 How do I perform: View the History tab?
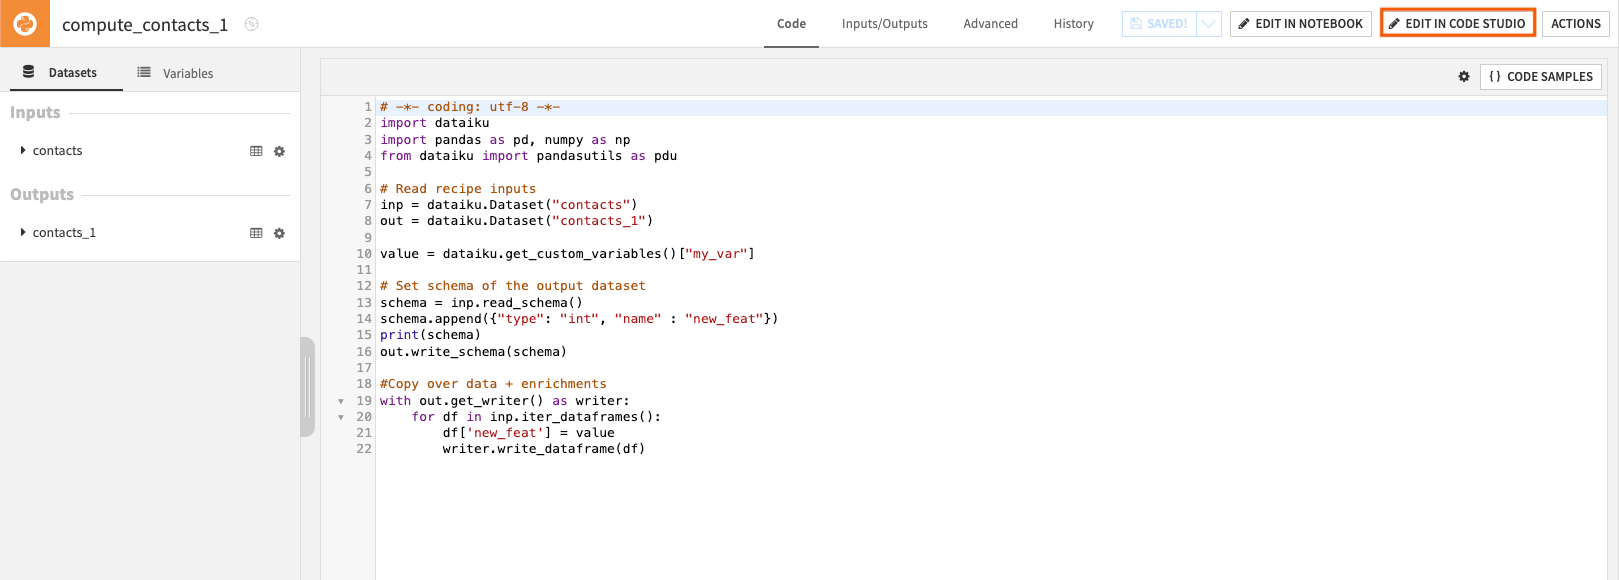pyautogui.click(x=1073, y=24)
